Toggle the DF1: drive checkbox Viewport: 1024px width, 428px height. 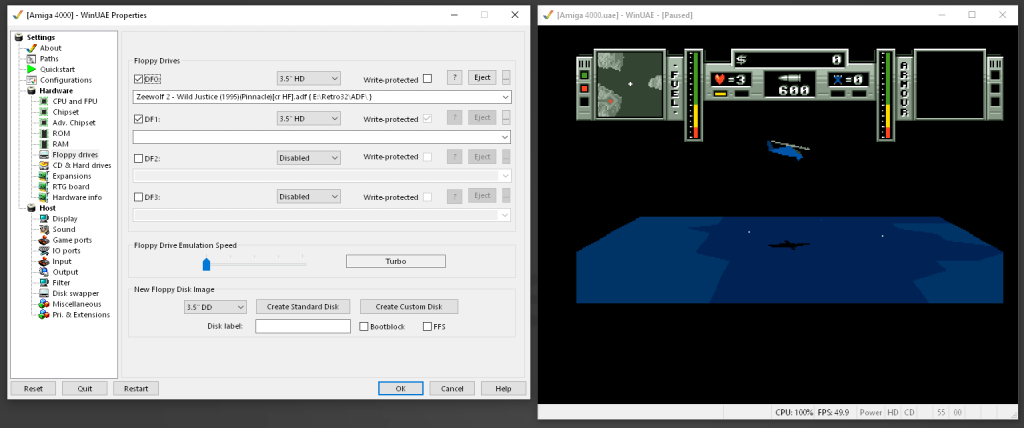point(138,119)
